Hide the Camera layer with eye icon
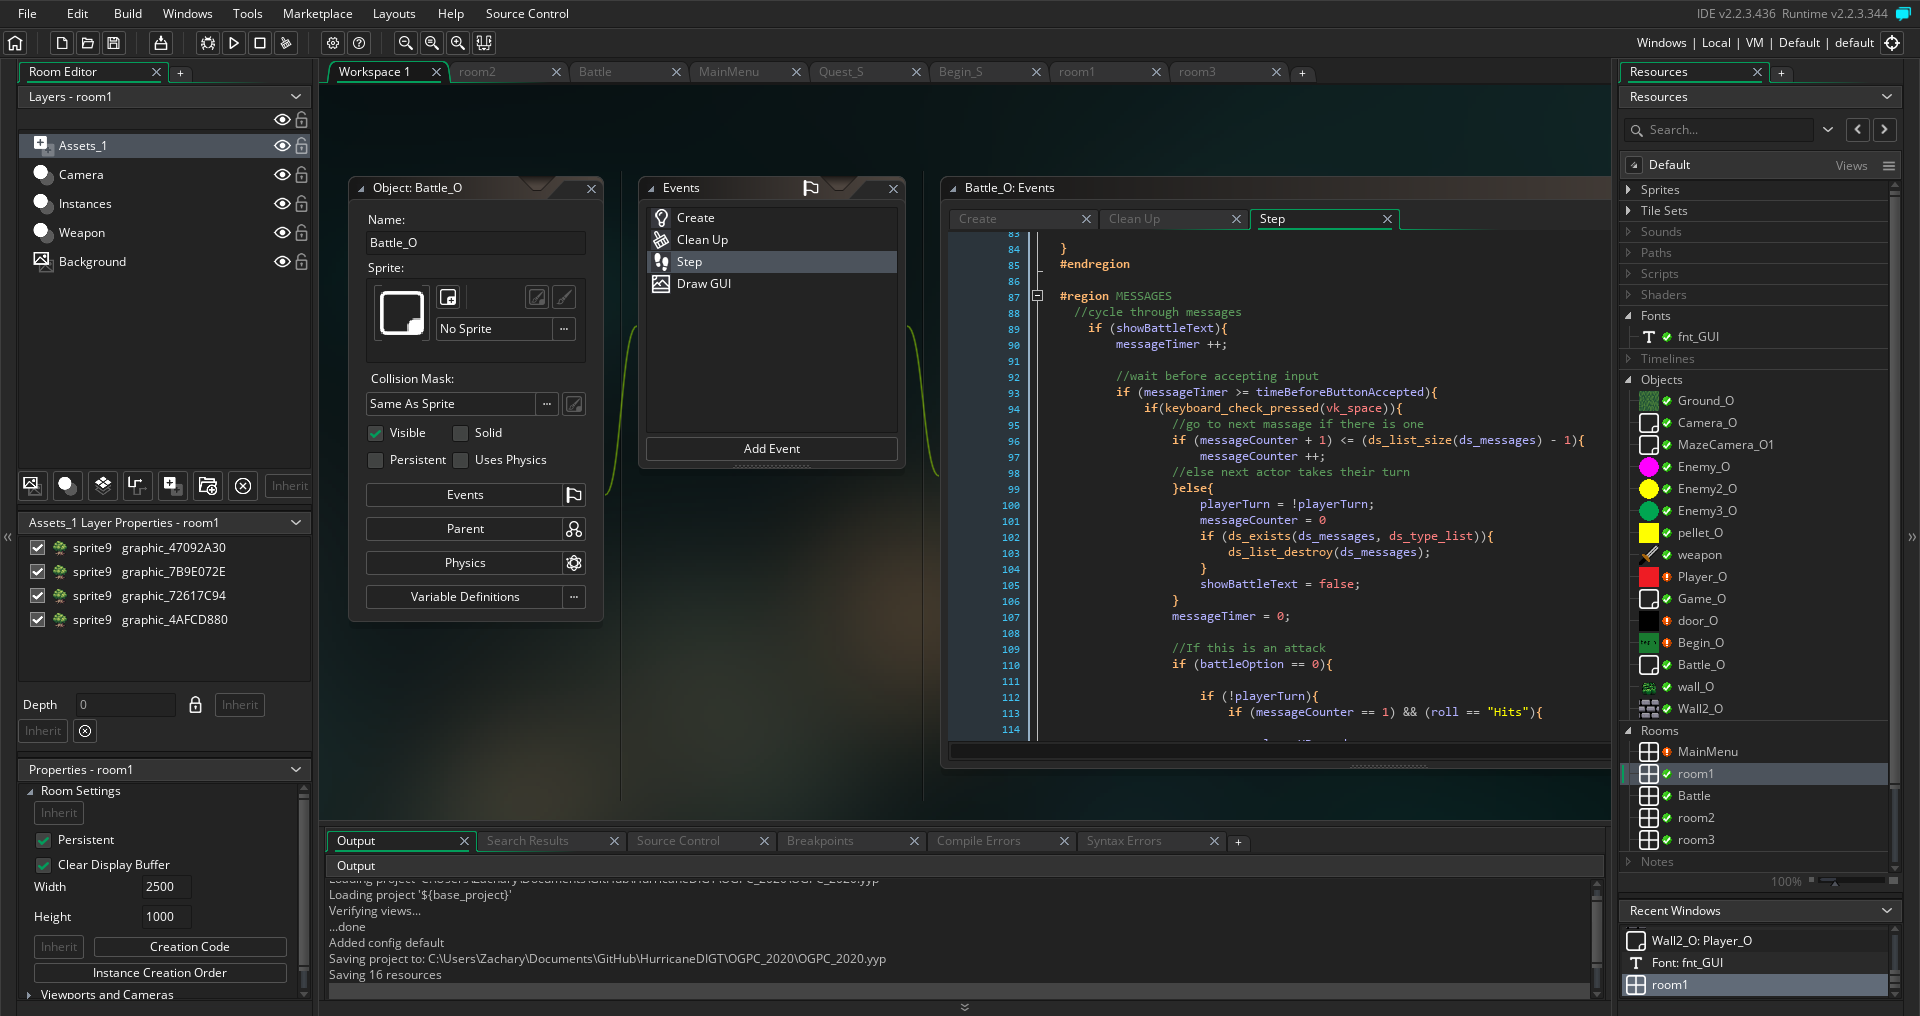This screenshot has width=1920, height=1016. click(282, 175)
